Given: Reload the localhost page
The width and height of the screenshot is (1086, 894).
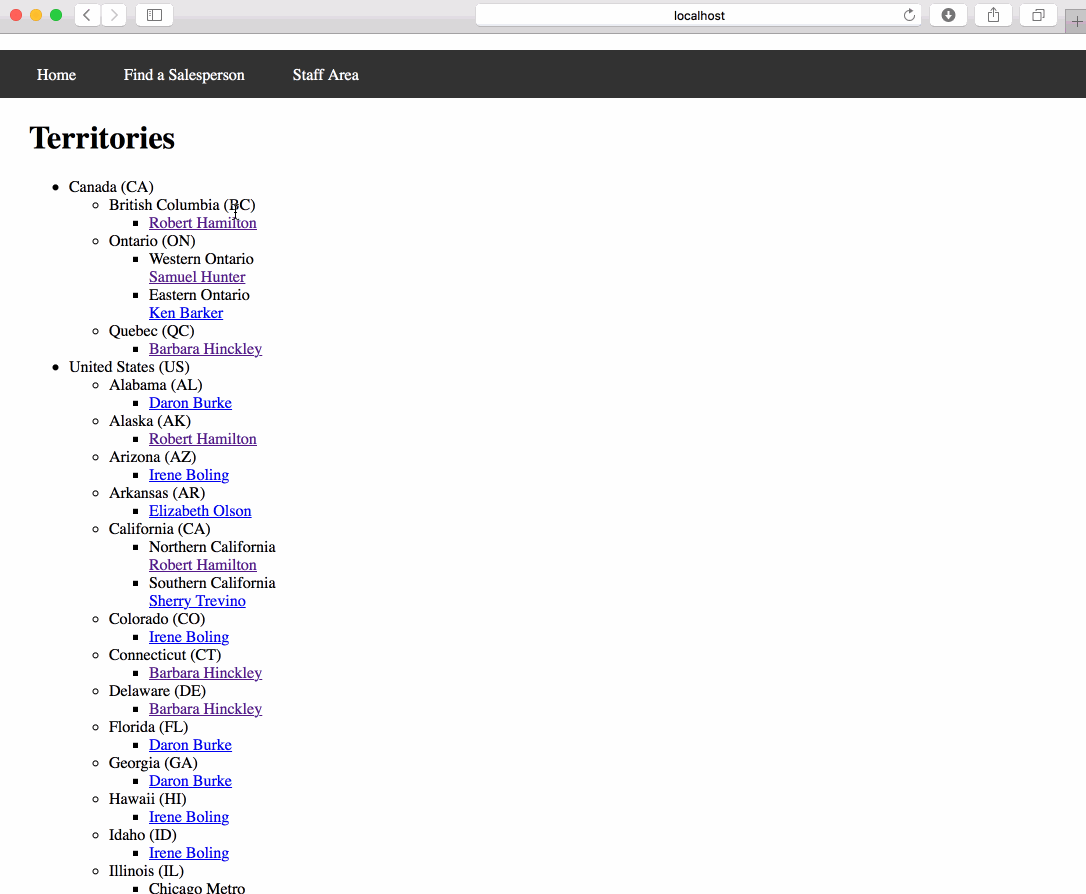Looking at the screenshot, I should pos(908,15).
